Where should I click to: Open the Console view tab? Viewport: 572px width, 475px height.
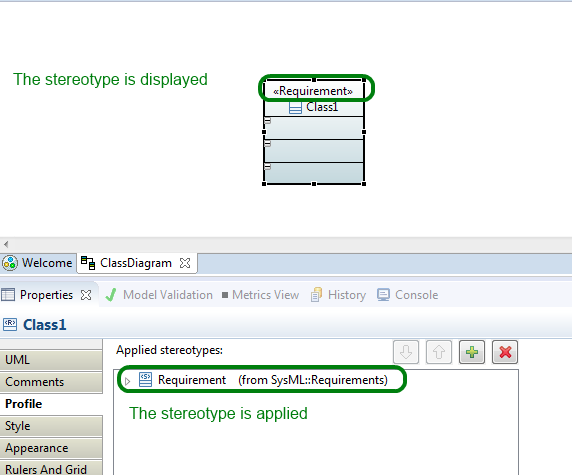pos(407,295)
